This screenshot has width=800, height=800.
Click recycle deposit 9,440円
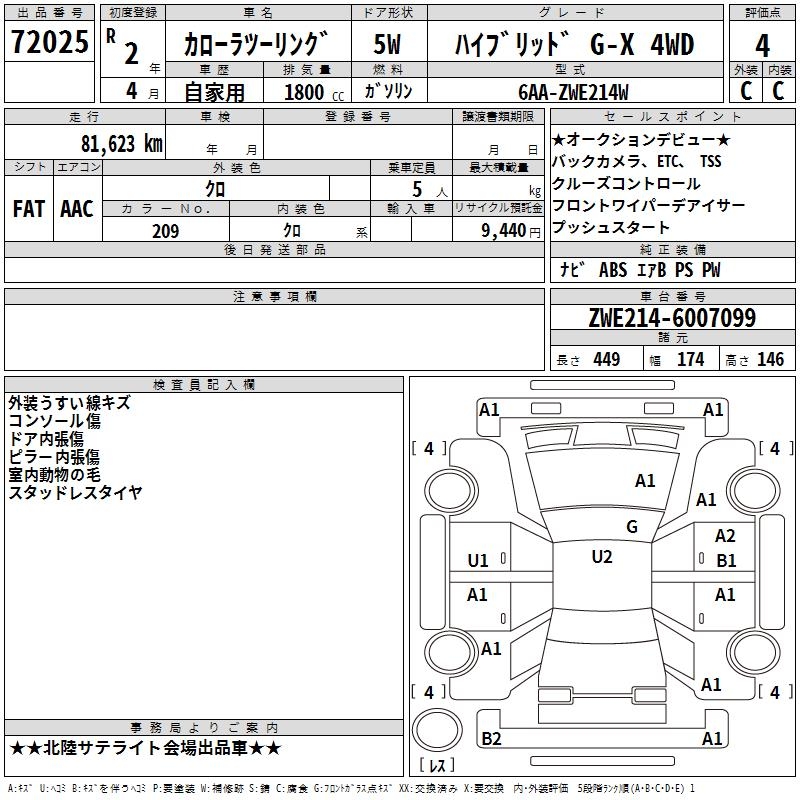[511, 231]
